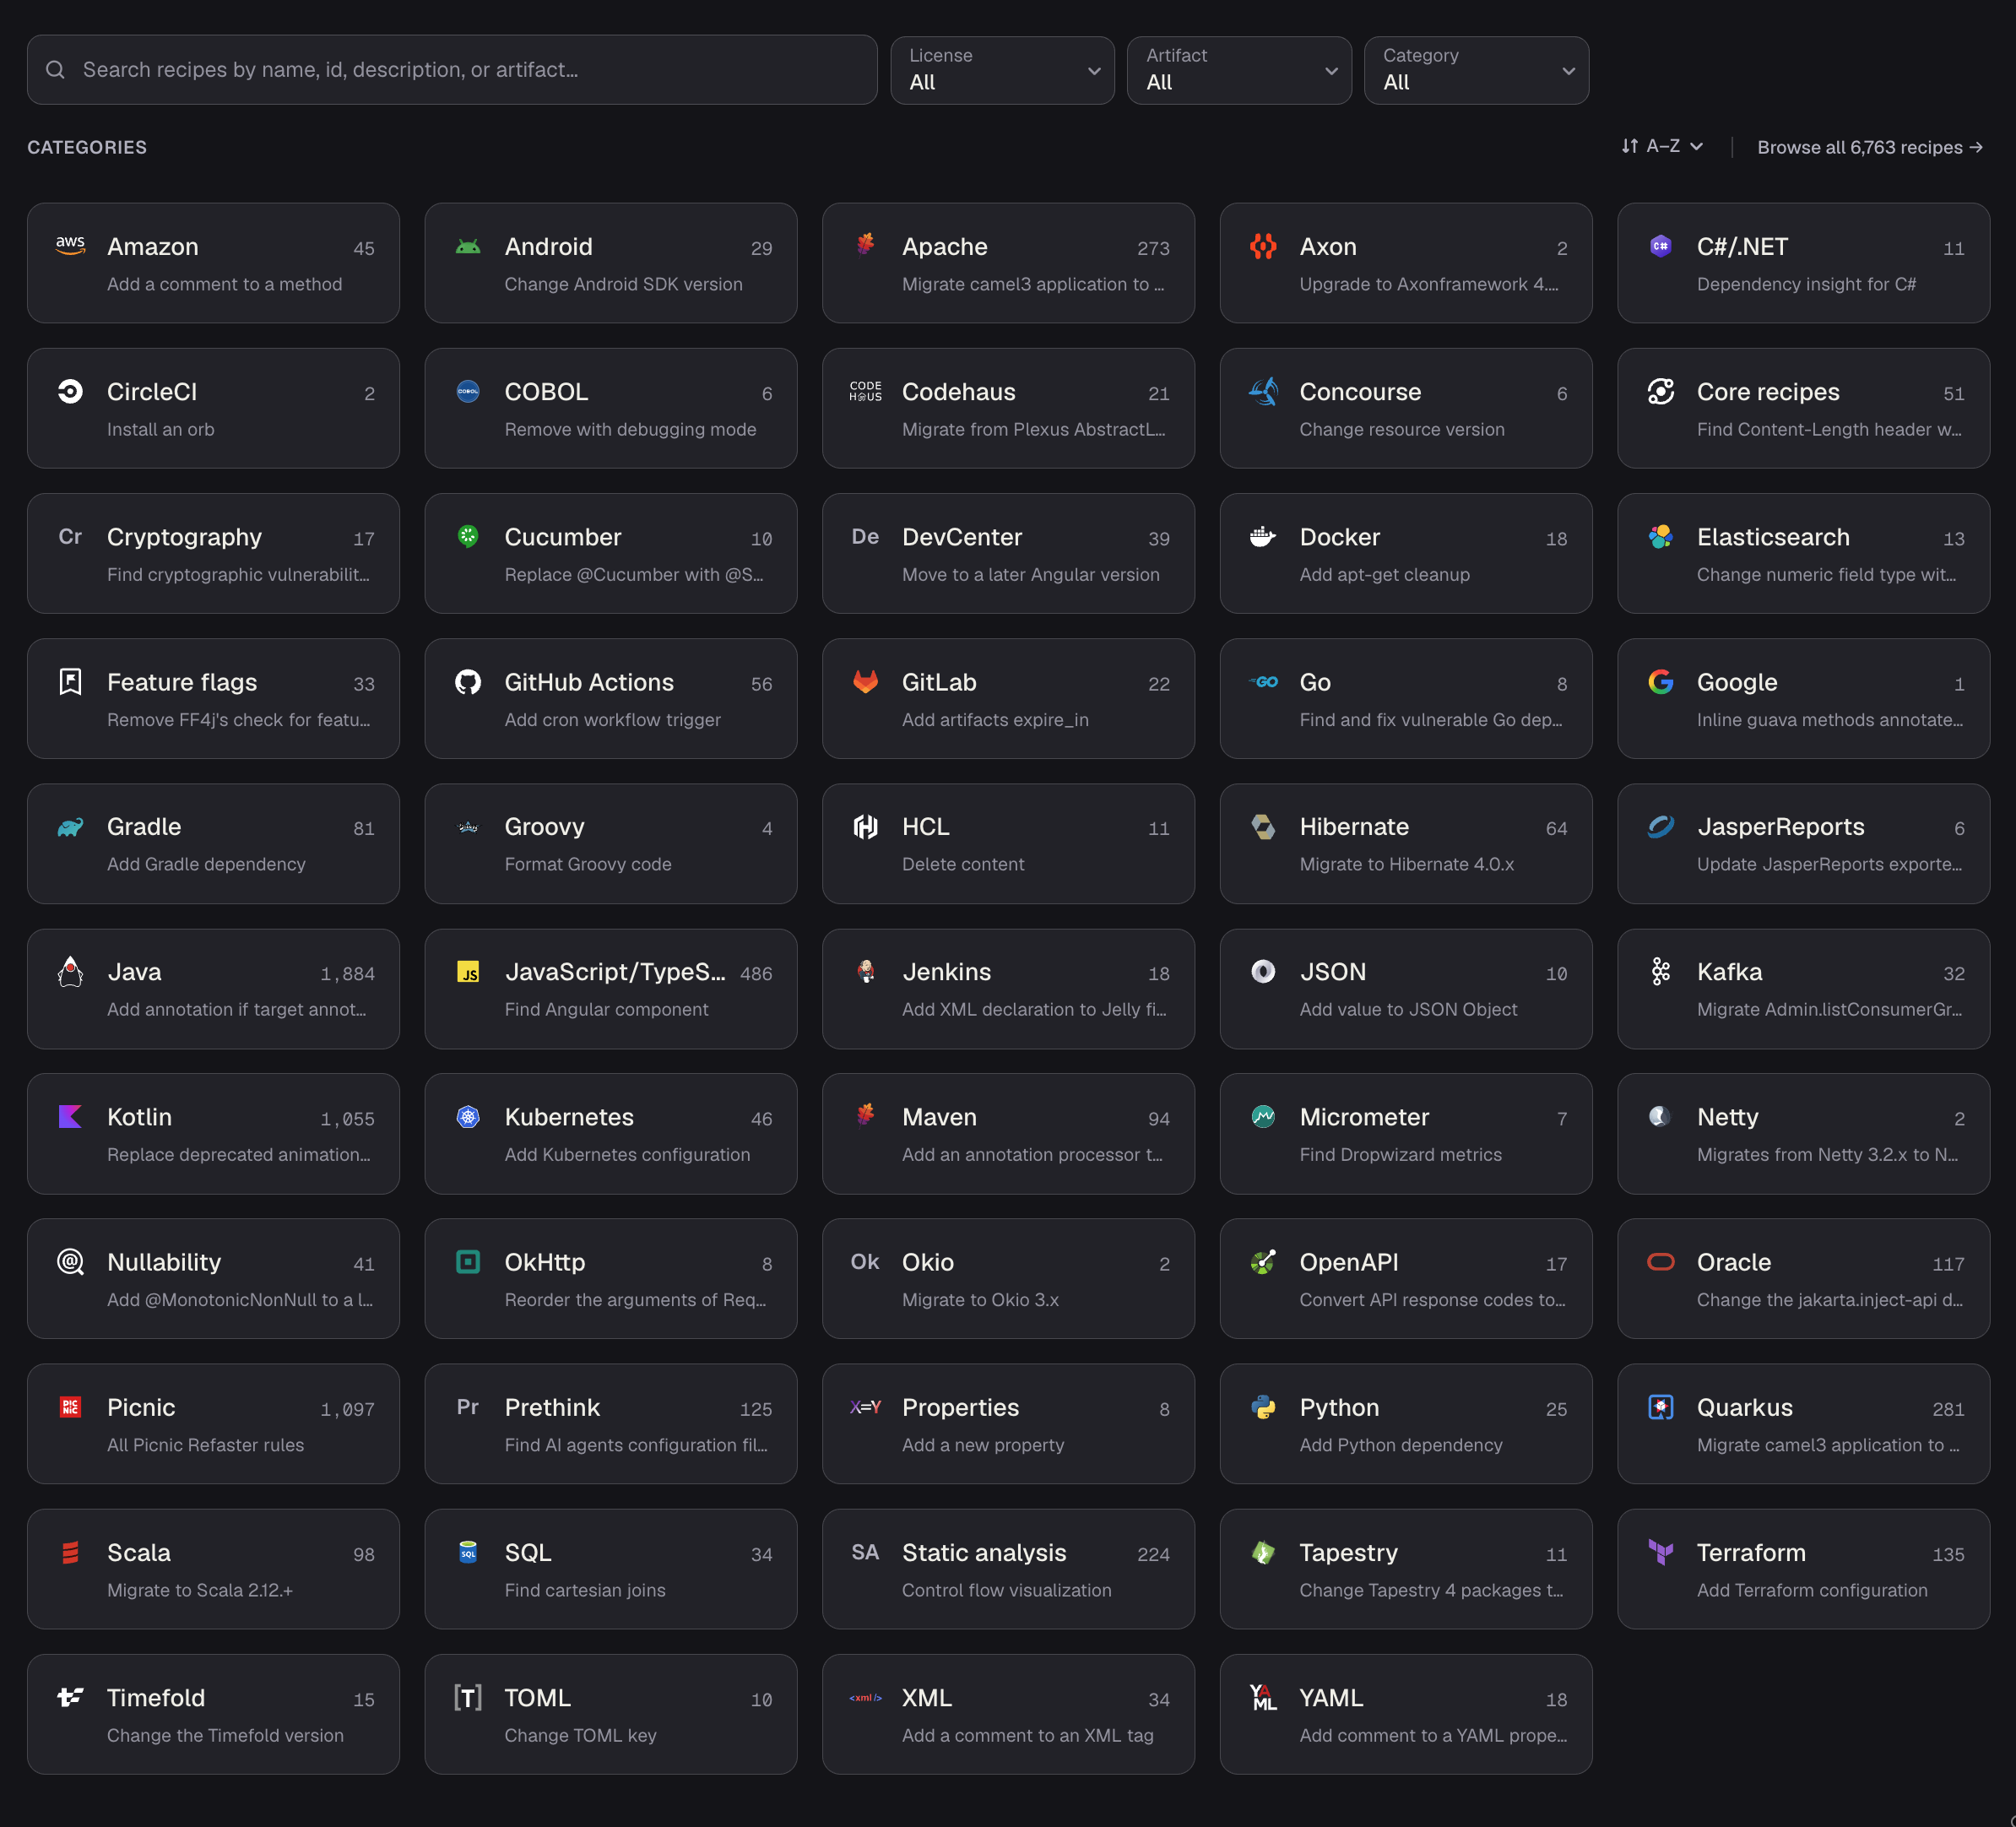Viewport: 2016px width, 1827px height.
Task: Click the Google G icon
Action: tap(1660, 682)
